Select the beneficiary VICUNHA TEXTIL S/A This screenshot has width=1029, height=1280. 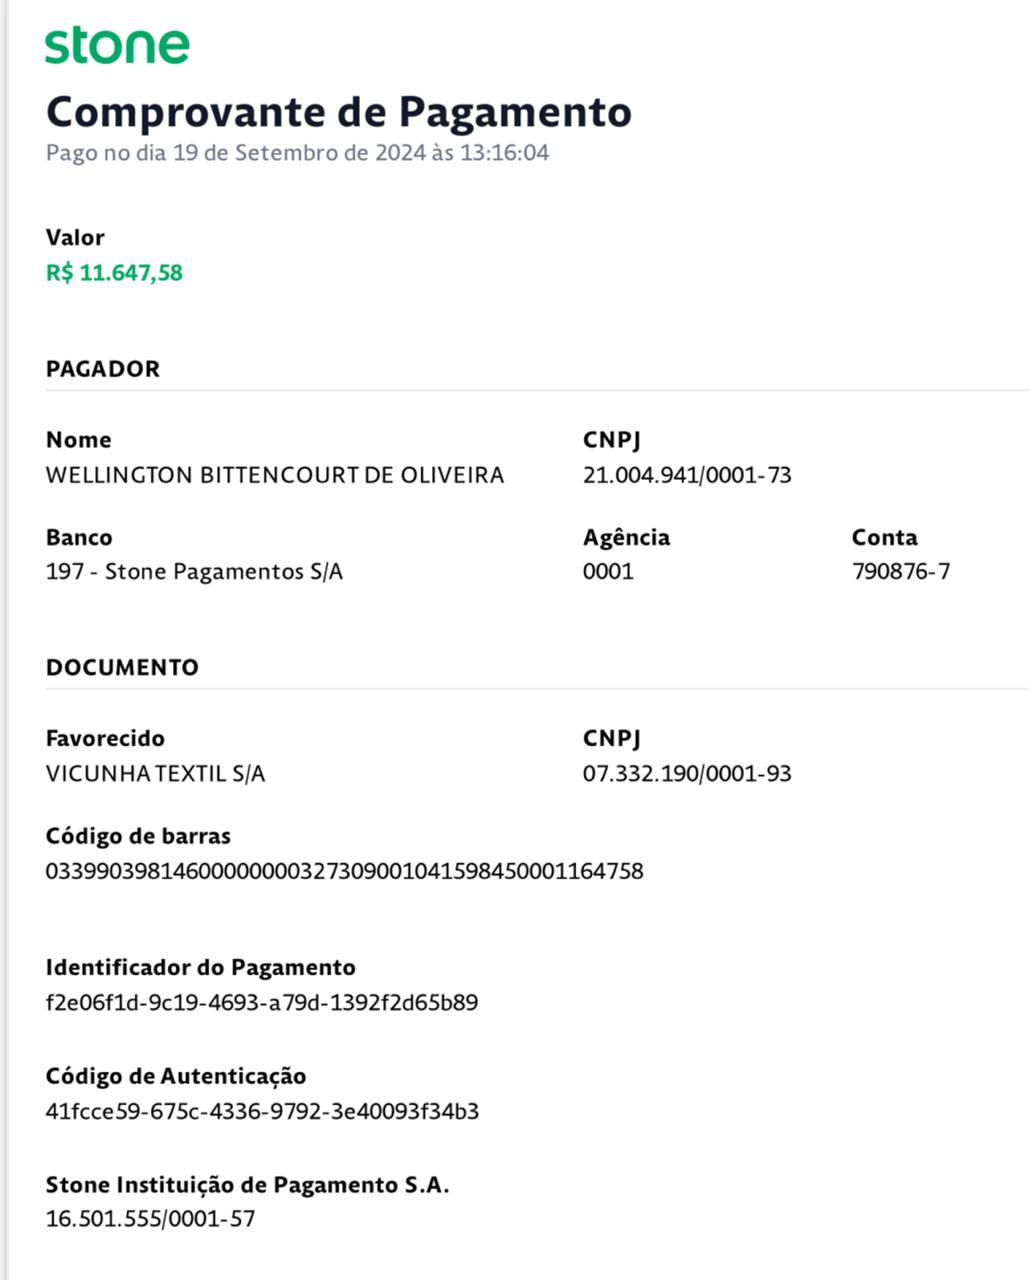coord(156,774)
